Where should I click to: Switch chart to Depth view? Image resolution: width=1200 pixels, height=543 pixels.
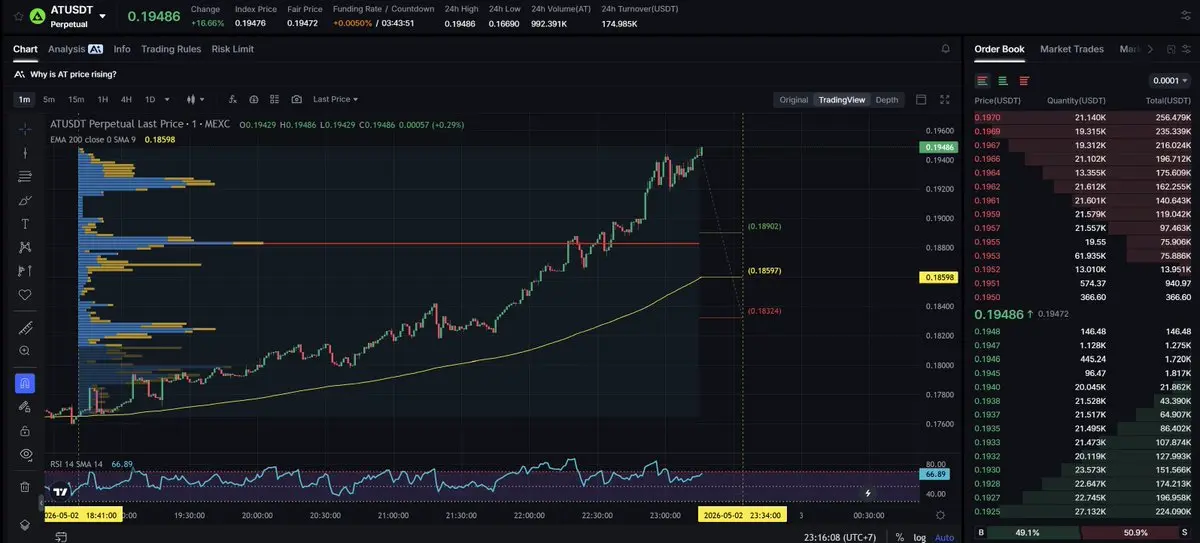[887, 100]
